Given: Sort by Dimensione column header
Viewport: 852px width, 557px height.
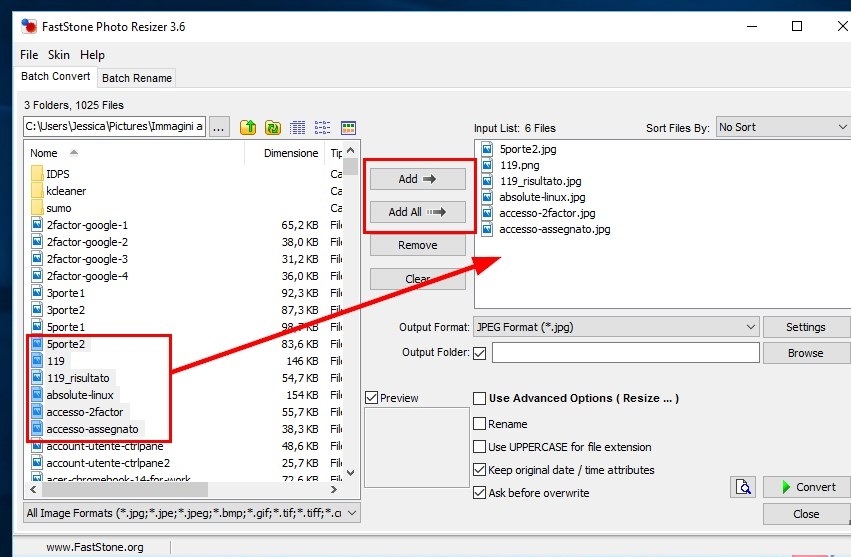Looking at the screenshot, I should click(x=291, y=153).
